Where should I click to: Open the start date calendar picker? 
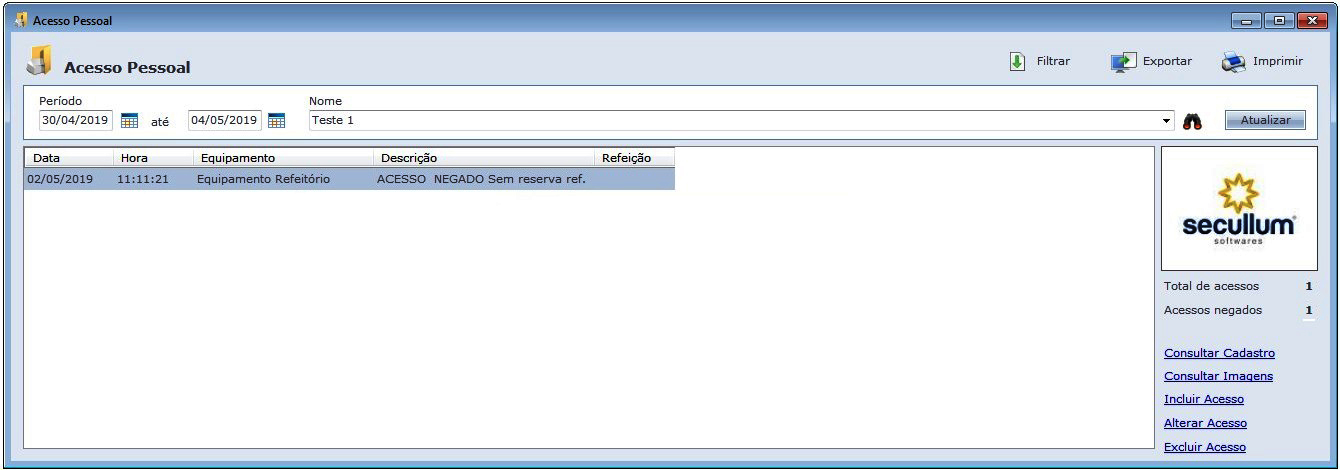129,121
